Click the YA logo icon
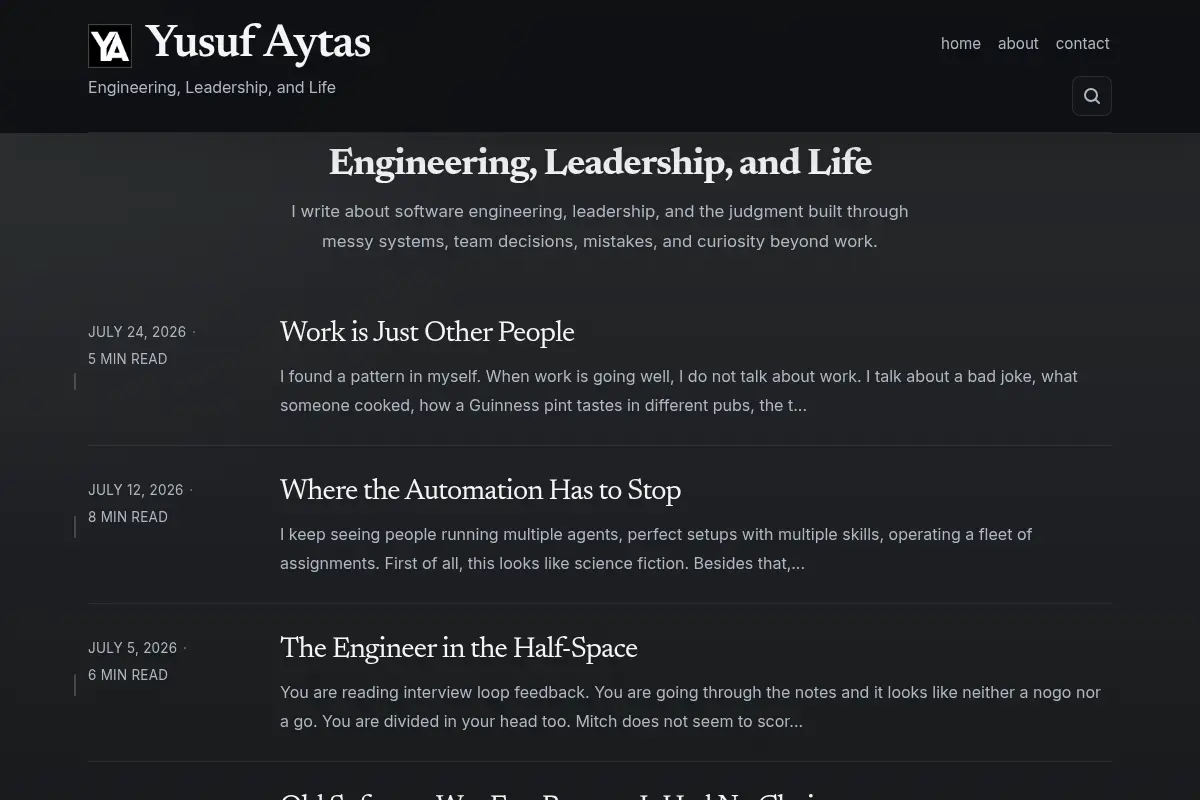This screenshot has height=800, width=1200. point(110,46)
